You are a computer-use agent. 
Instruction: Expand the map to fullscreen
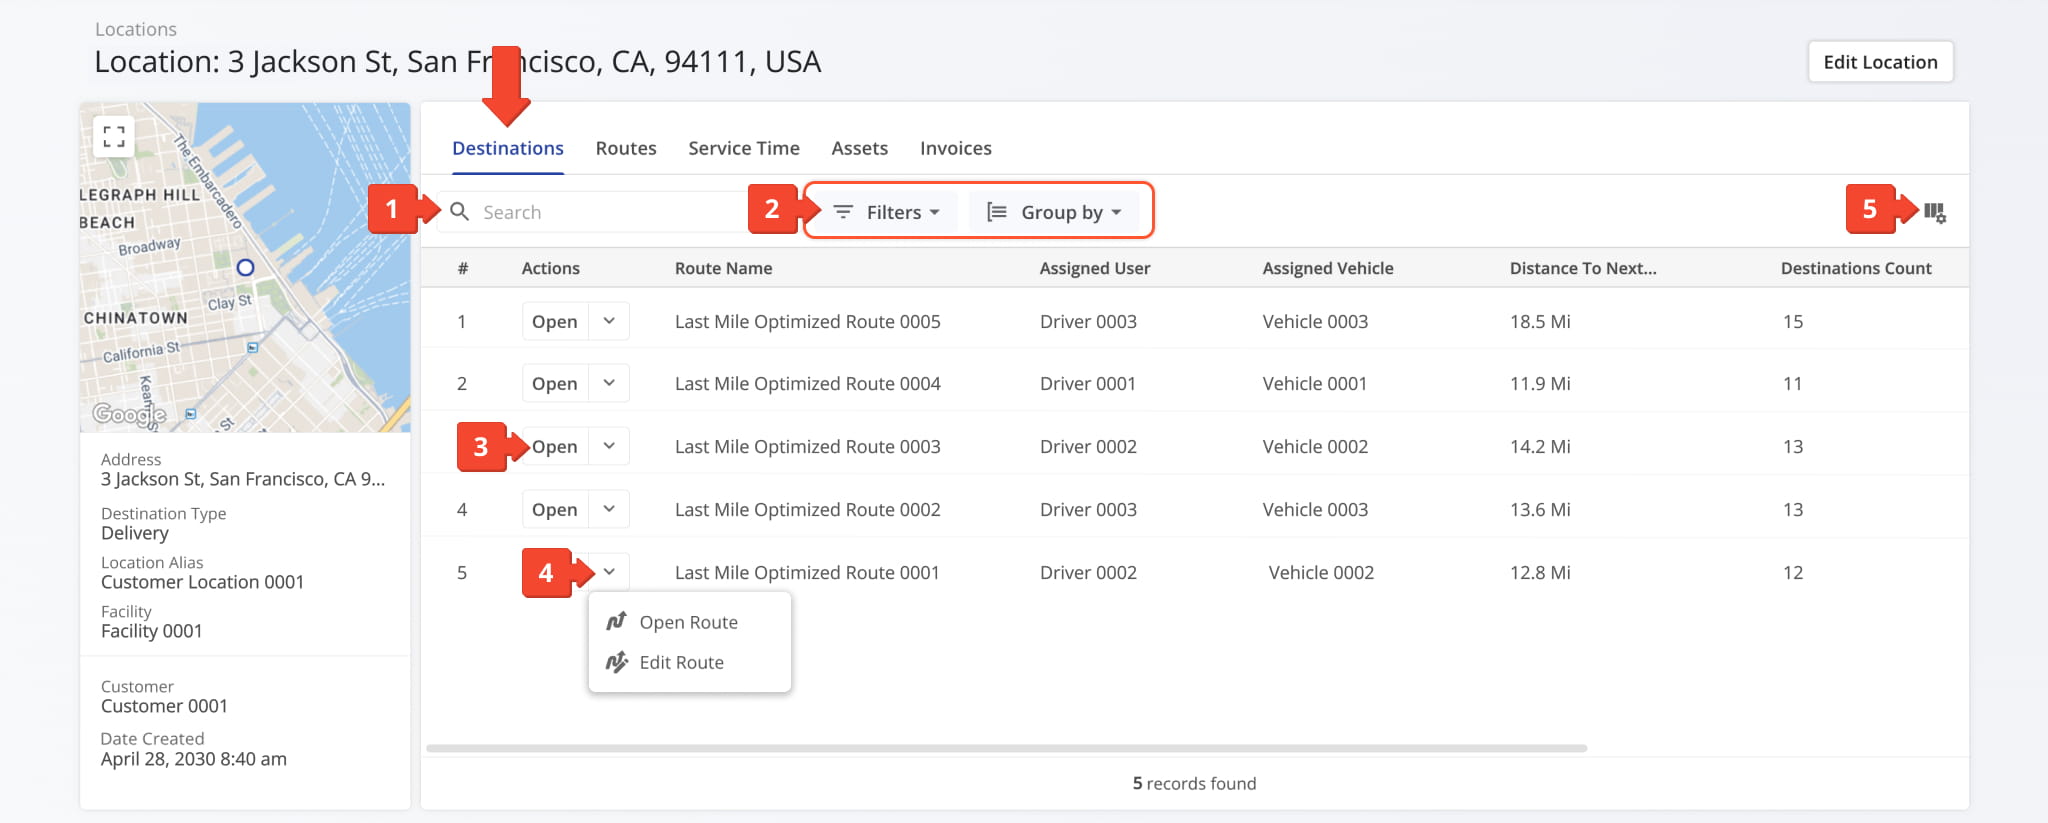114,136
